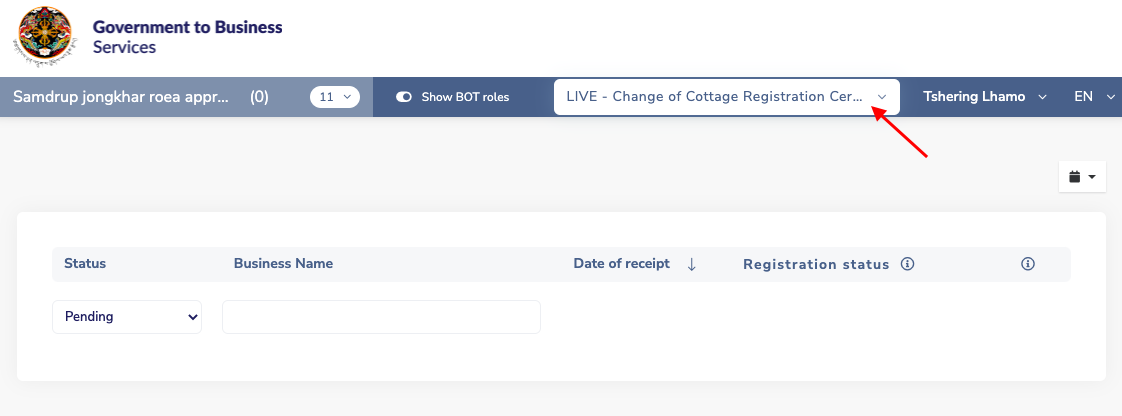This screenshot has height=416, width=1122.
Task: Click Government to Business Services title
Action: point(187,37)
